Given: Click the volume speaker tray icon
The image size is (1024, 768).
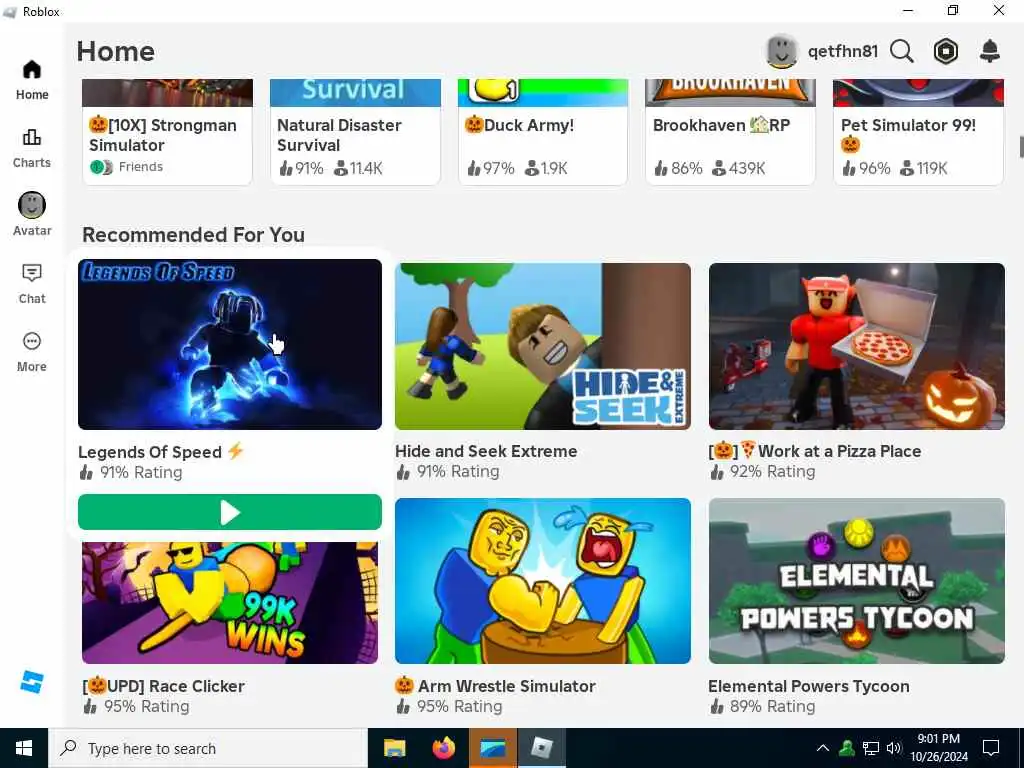Looking at the screenshot, I should tap(894, 748).
